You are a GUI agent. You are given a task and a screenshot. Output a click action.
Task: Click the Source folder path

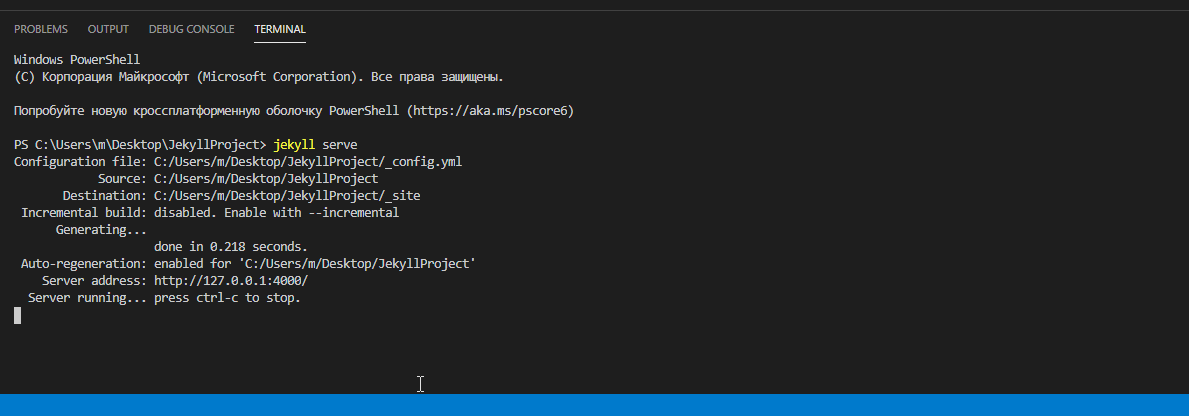pos(266,179)
